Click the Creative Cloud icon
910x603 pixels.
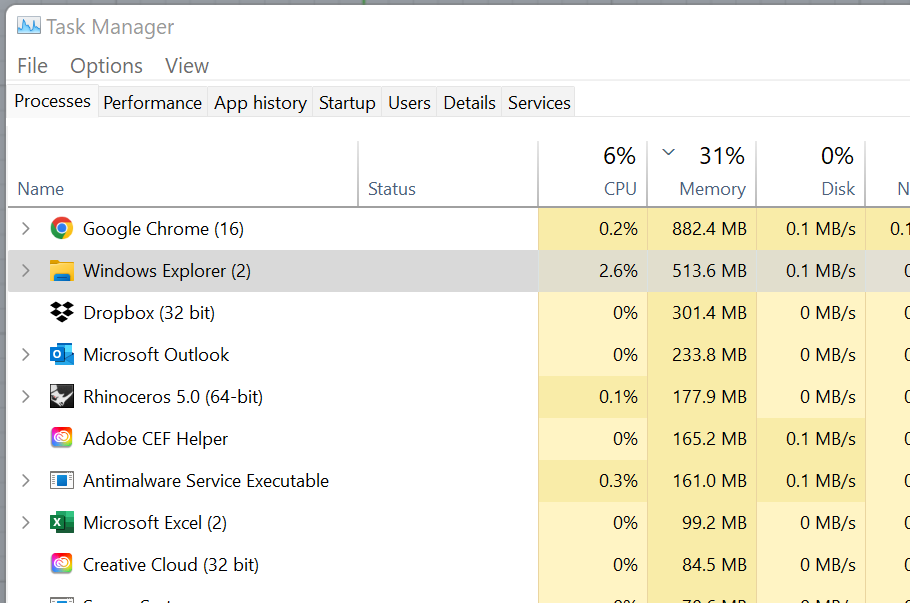[62, 564]
